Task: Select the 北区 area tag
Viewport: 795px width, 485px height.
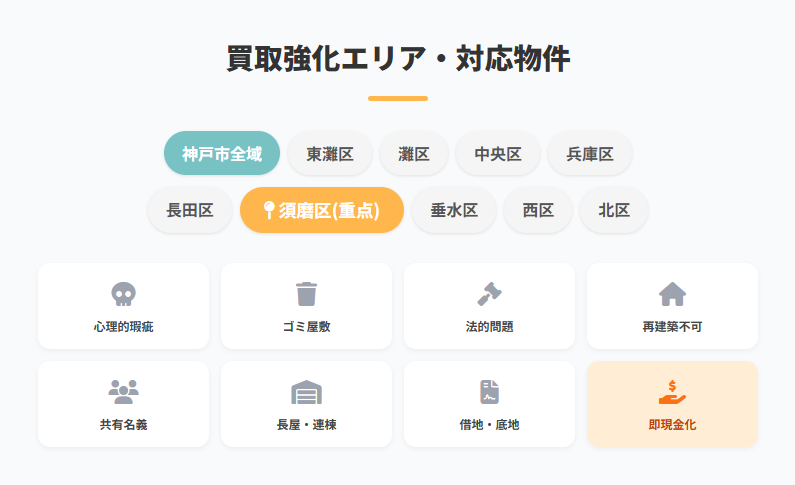Action: [x=614, y=210]
